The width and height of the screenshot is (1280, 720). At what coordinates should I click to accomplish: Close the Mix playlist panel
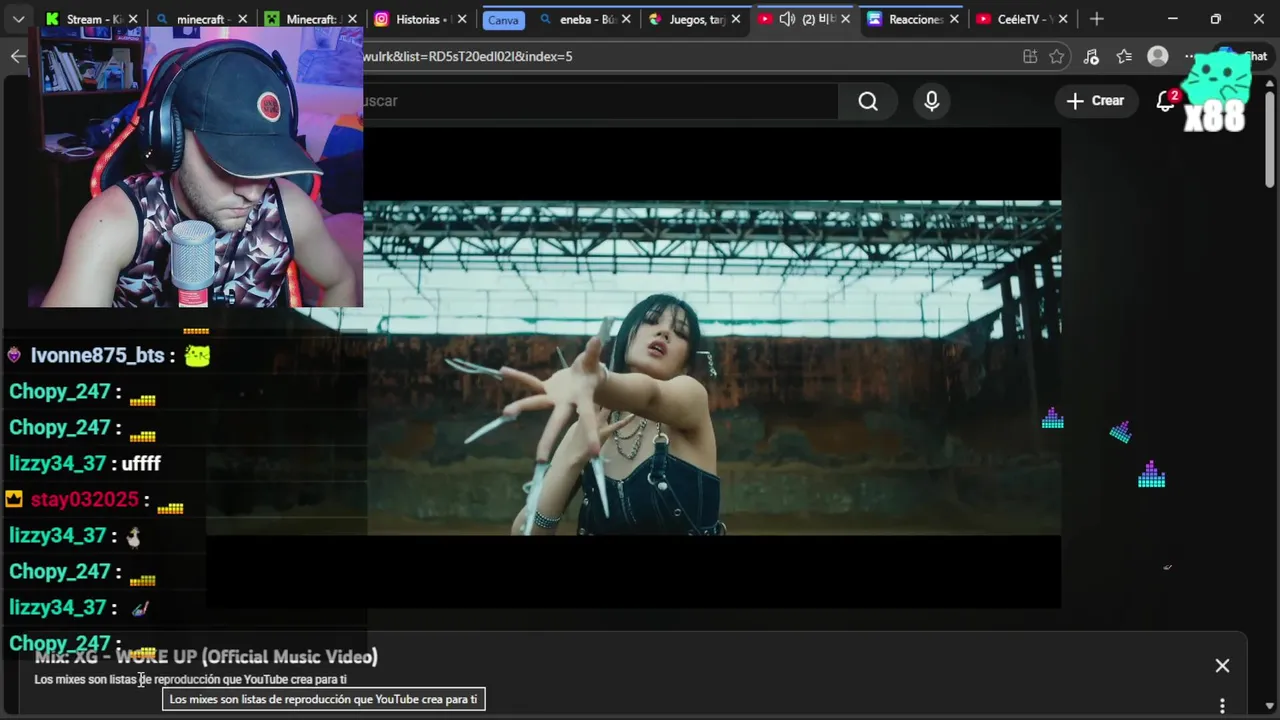pyautogui.click(x=1222, y=666)
